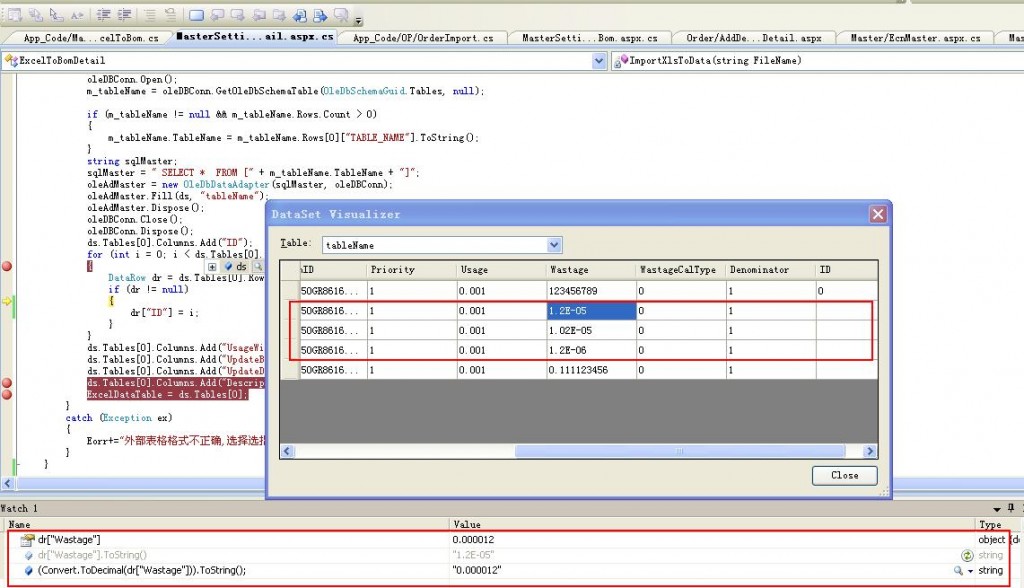Click the magnifier icon beside ImportXlsToData
The height and width of the screenshot is (588, 1024).
(x=617, y=61)
